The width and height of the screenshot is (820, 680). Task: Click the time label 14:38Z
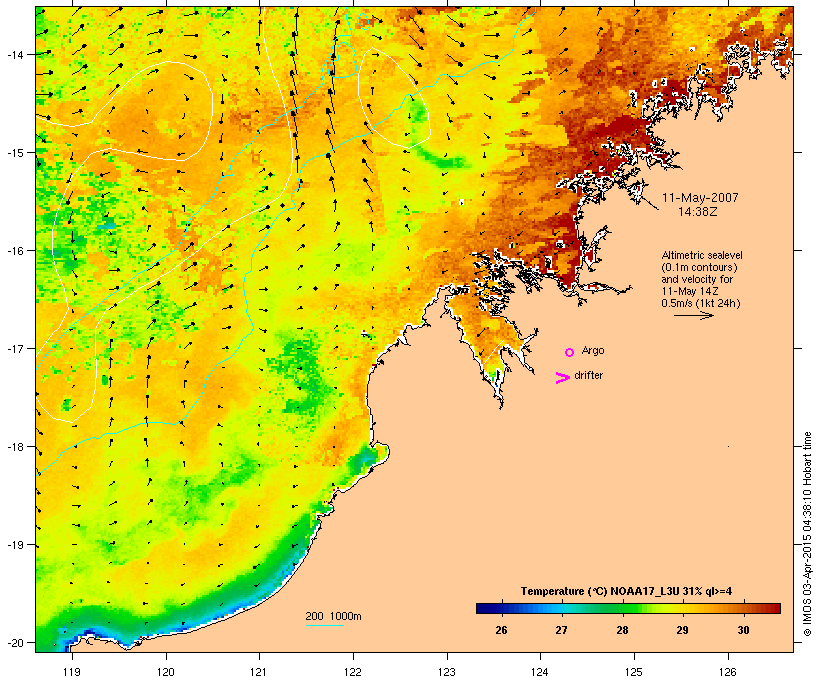[698, 212]
